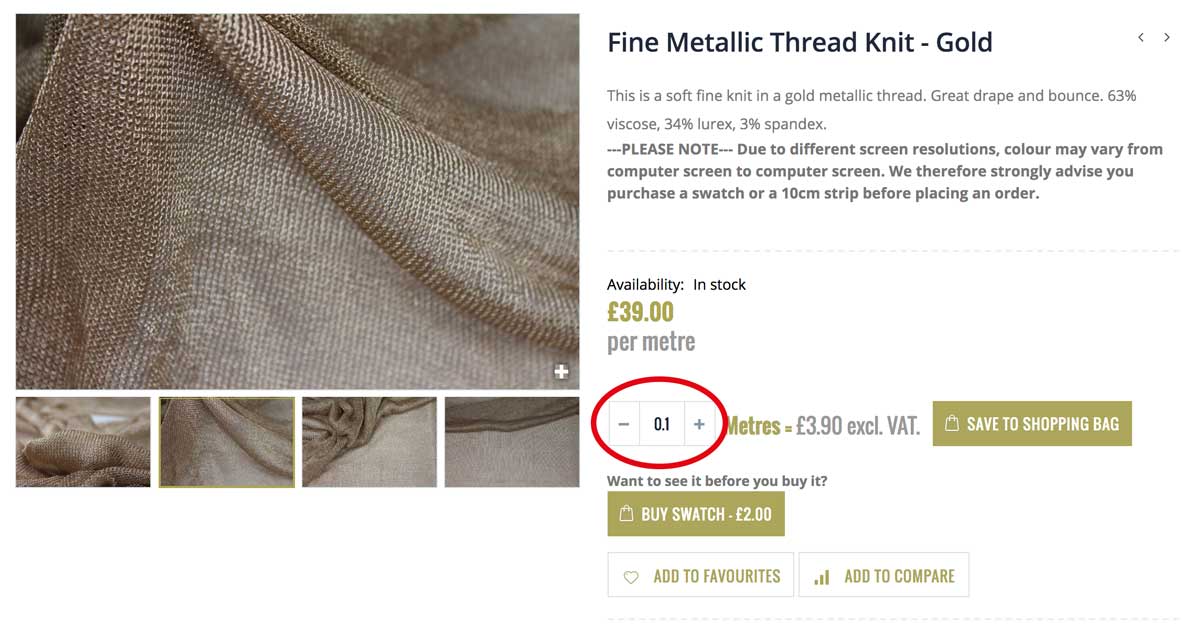Image resolution: width=1200 pixels, height=641 pixels.
Task: Zoom the main image with plus icon
Action: 562,372
